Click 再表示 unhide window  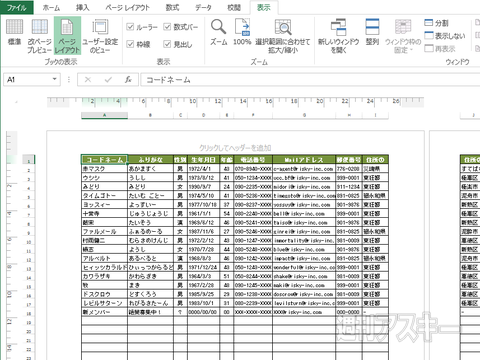pos(440,49)
